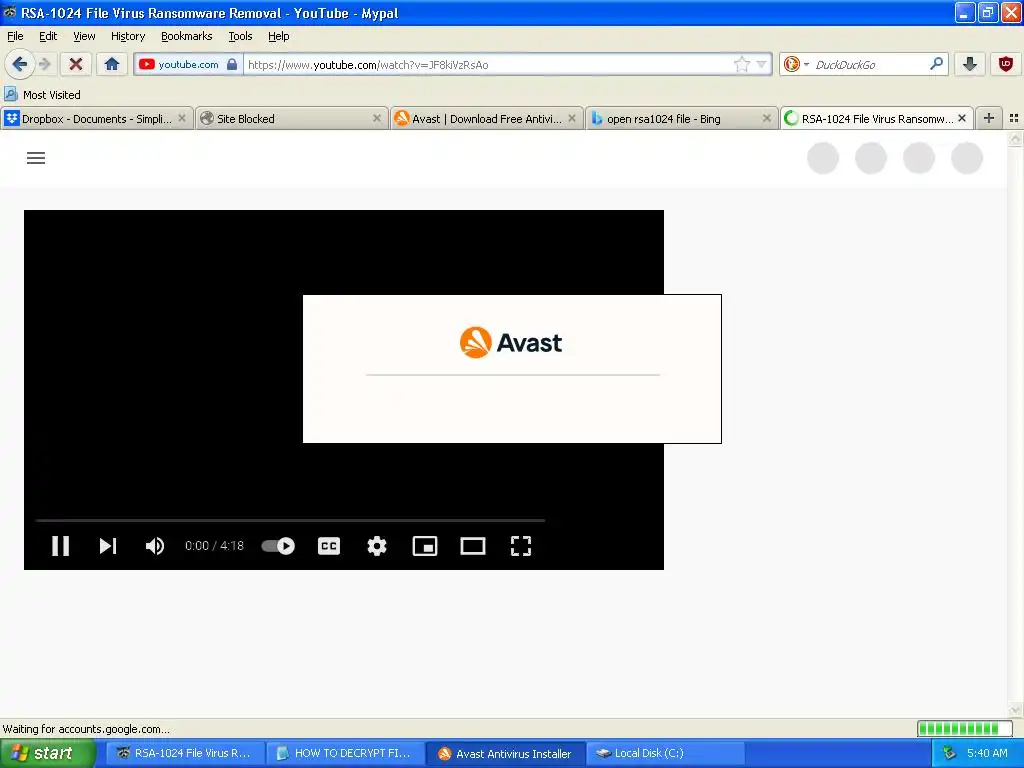Click the URL address field

tap(488, 65)
